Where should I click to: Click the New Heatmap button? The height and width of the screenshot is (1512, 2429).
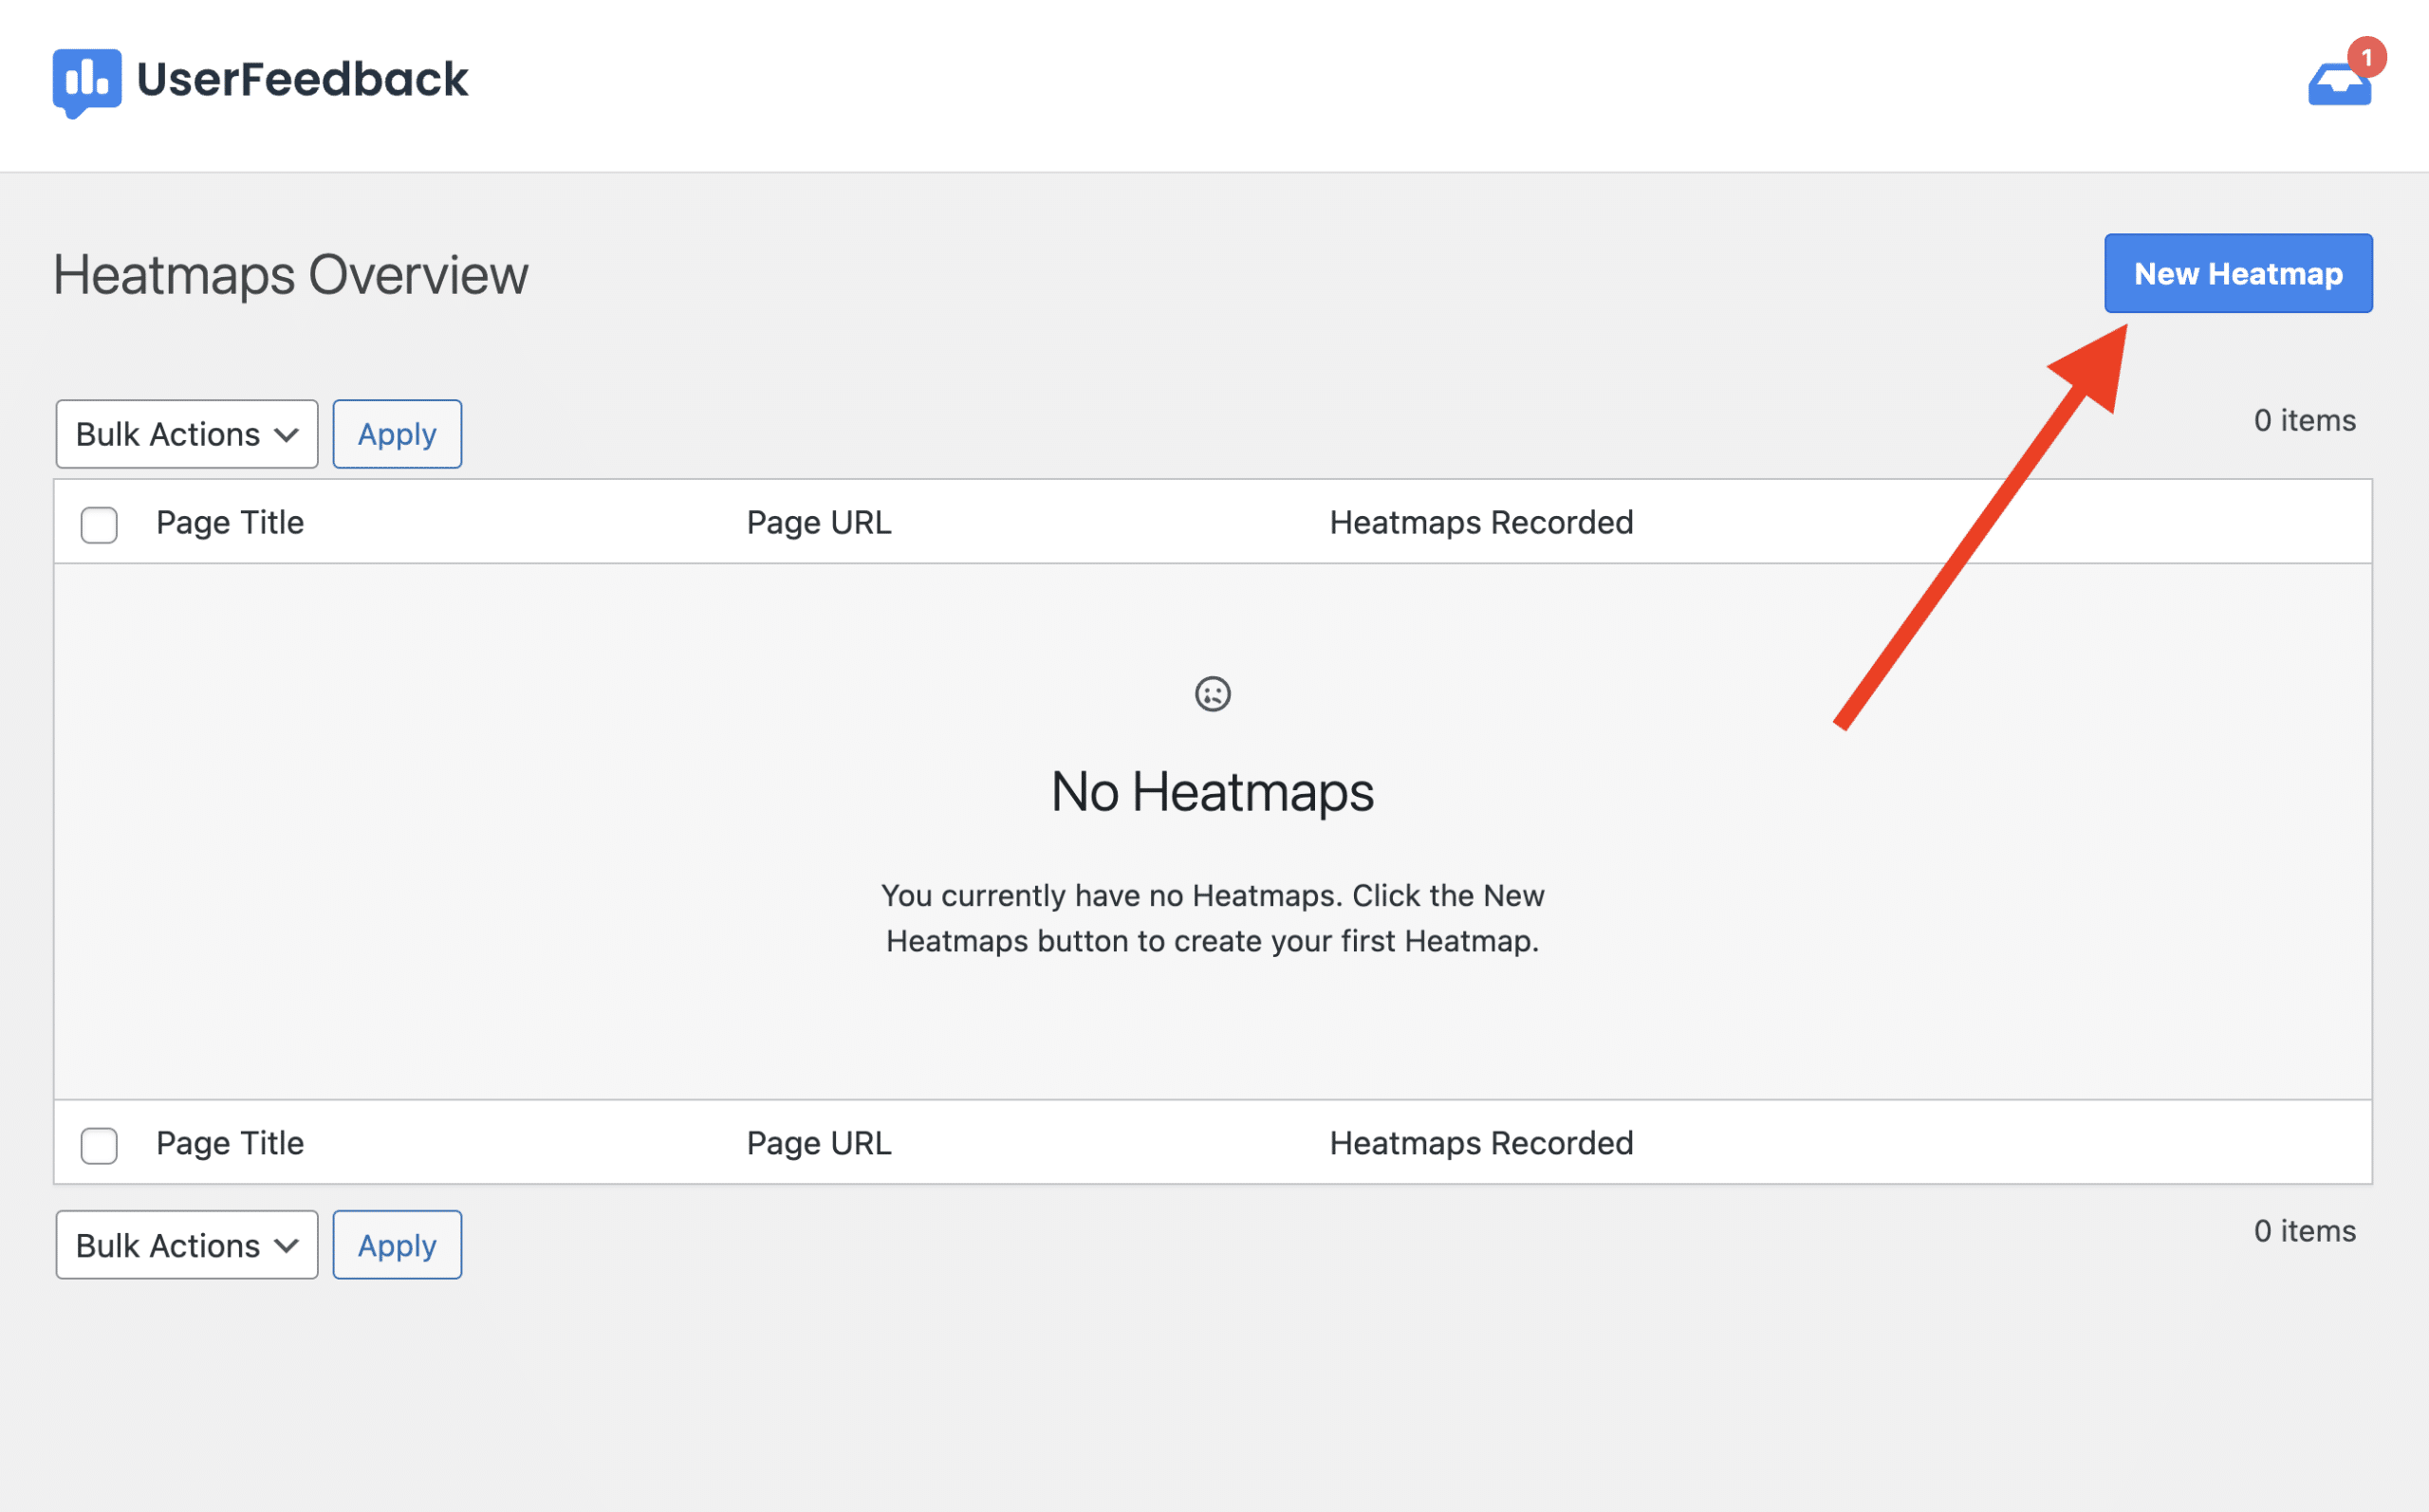click(2237, 273)
